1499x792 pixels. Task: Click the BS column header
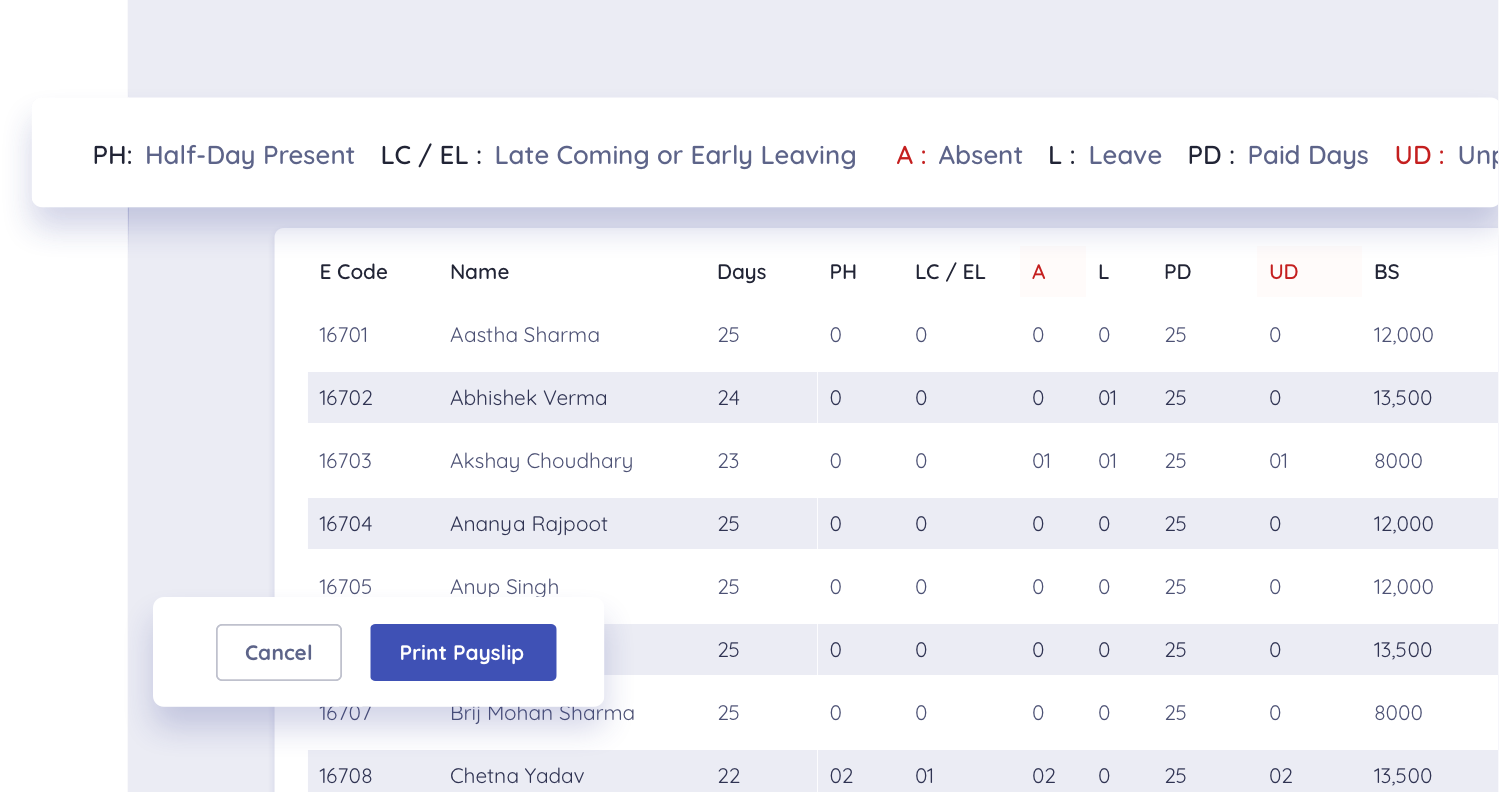1386,272
